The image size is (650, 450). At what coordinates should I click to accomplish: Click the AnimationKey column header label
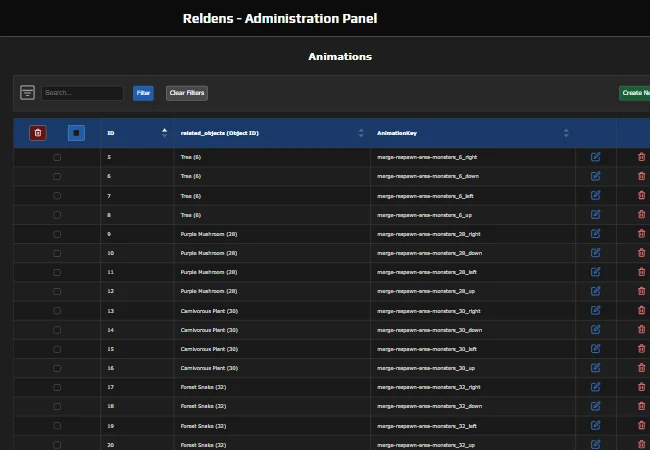[x=397, y=133]
